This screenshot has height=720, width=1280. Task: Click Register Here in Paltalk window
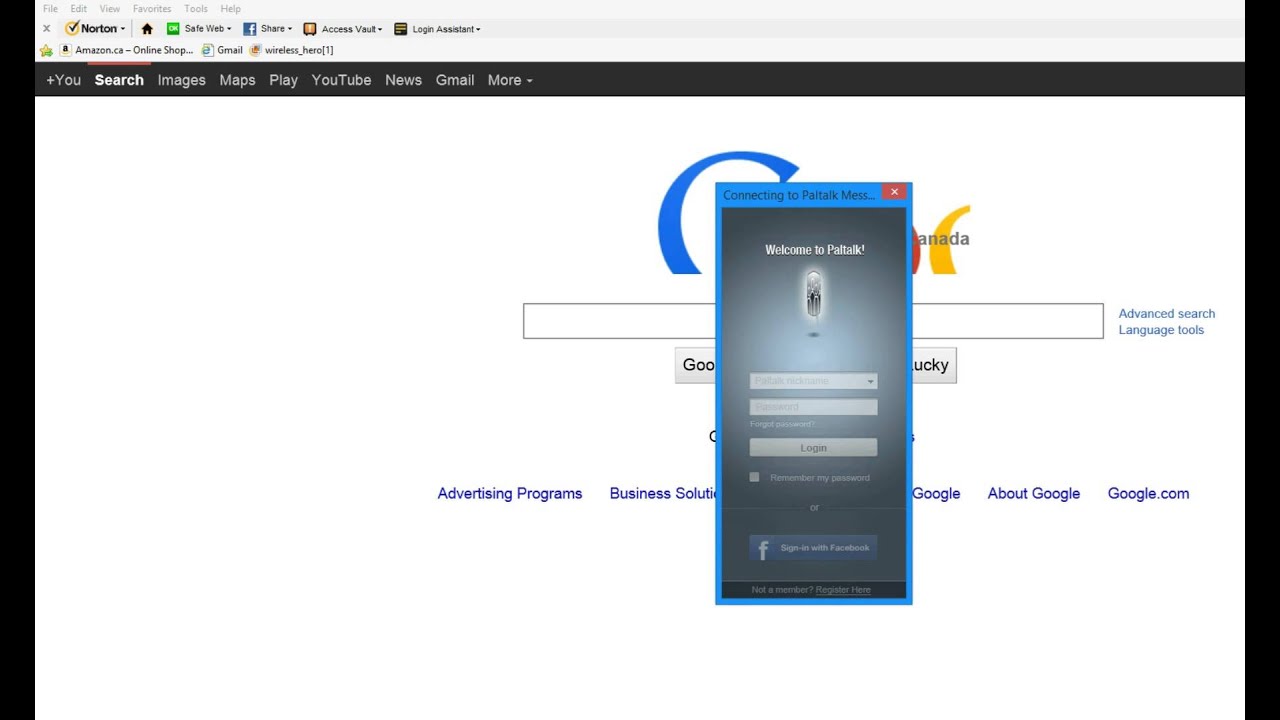click(843, 590)
